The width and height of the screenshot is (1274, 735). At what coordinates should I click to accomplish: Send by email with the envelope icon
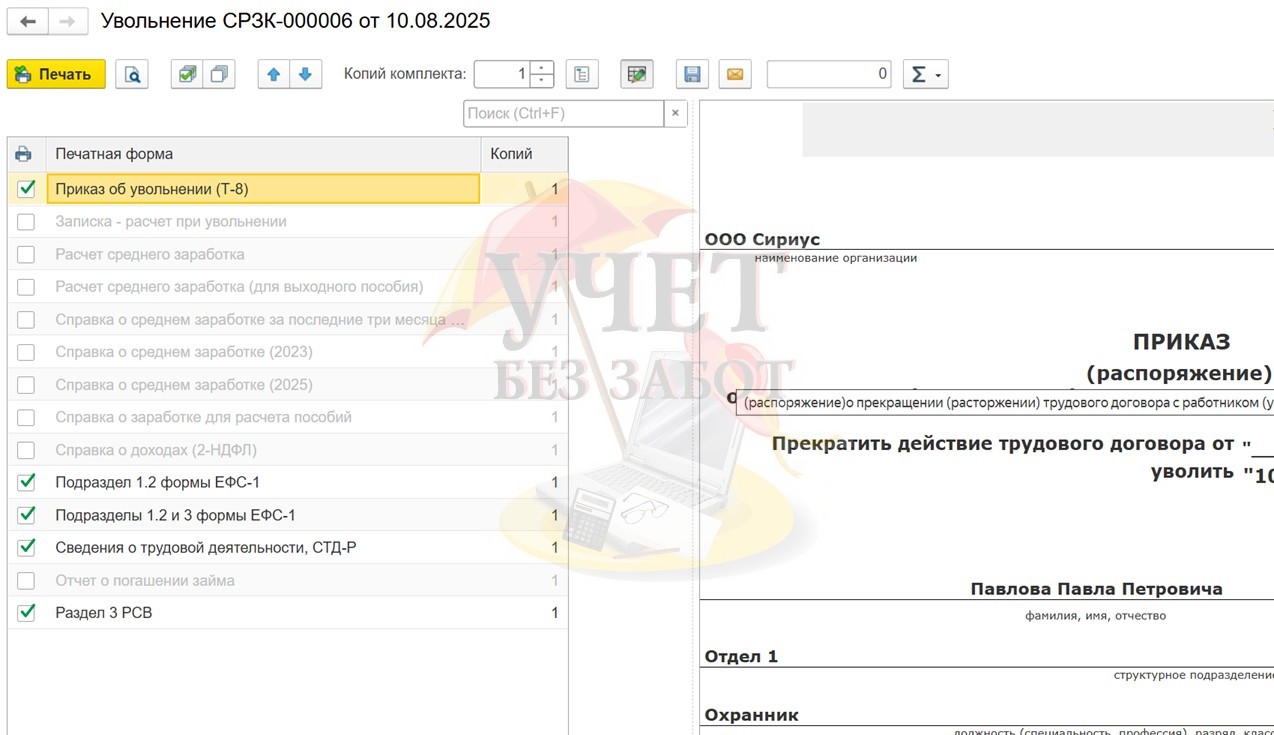[735, 74]
